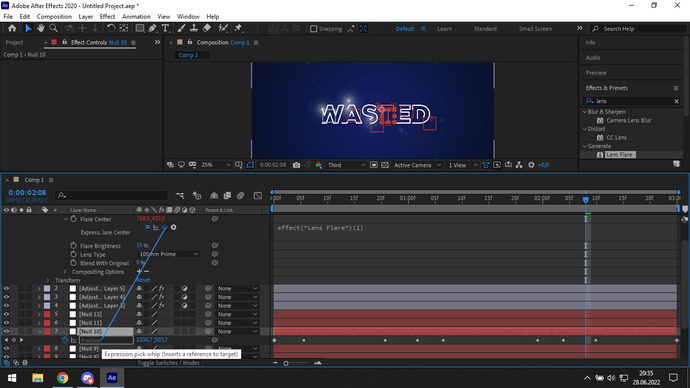The height and width of the screenshot is (388, 690).
Task: Hide layer 6 Null 11
Action: tap(6, 323)
